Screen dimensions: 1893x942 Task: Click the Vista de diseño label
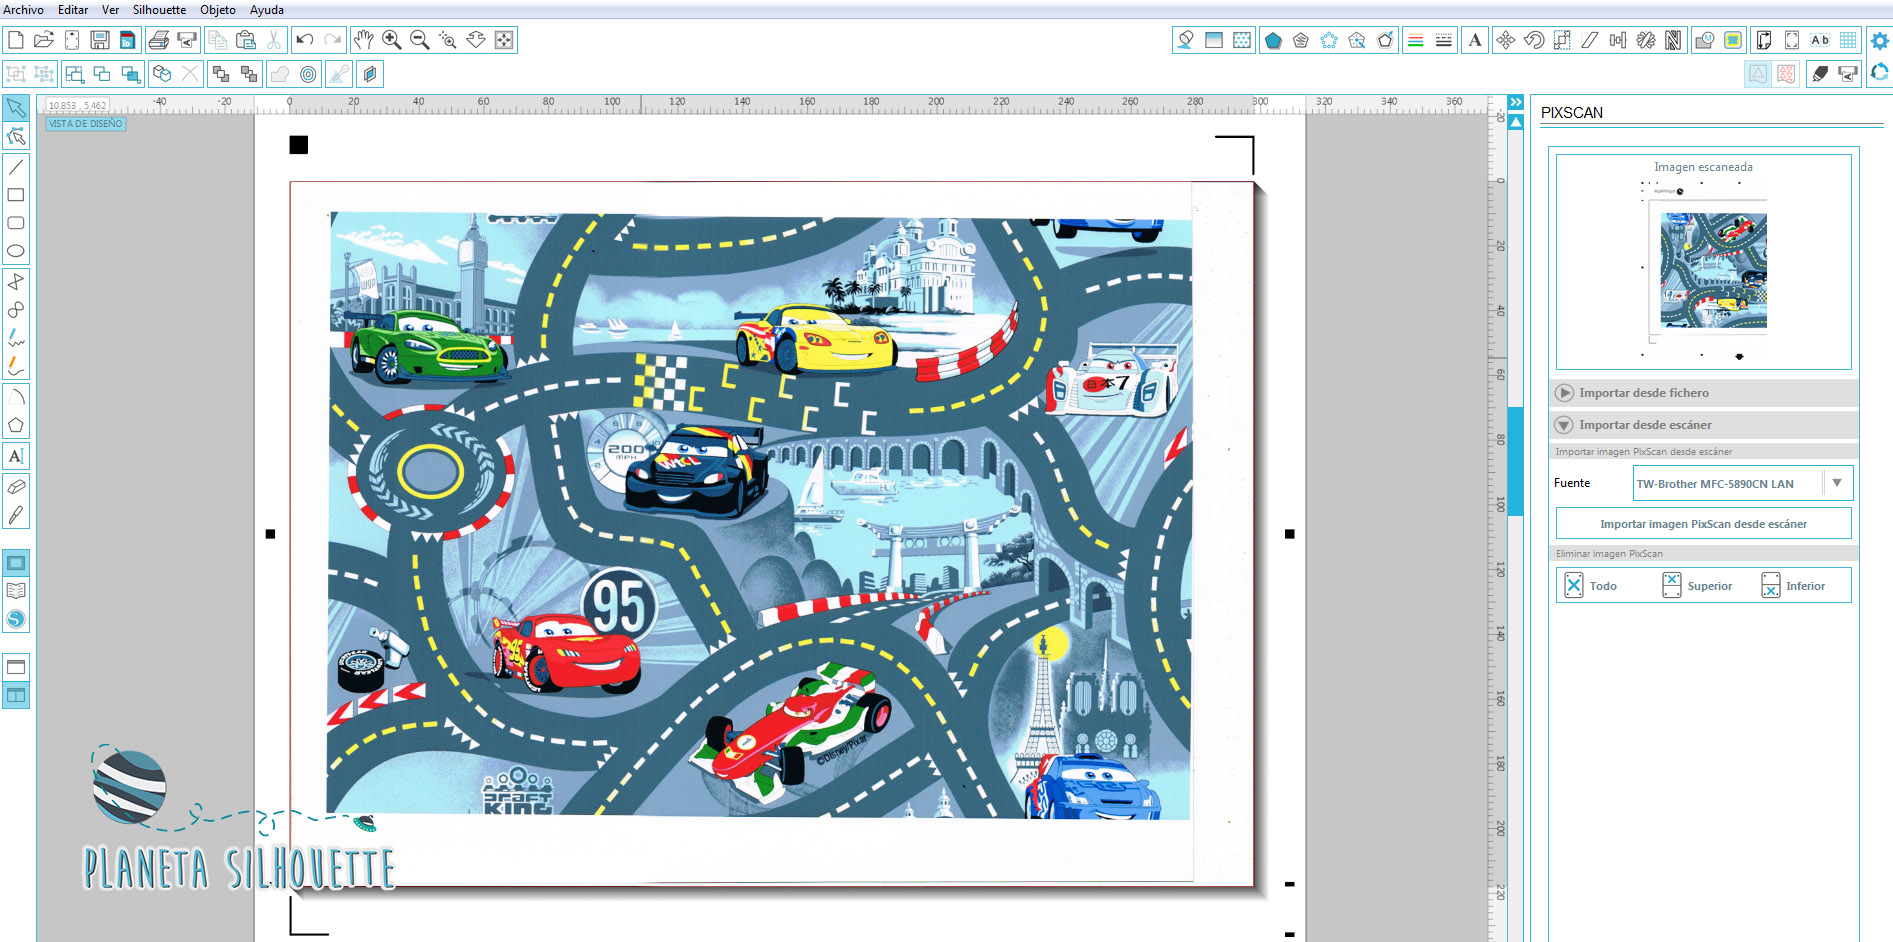tap(86, 124)
